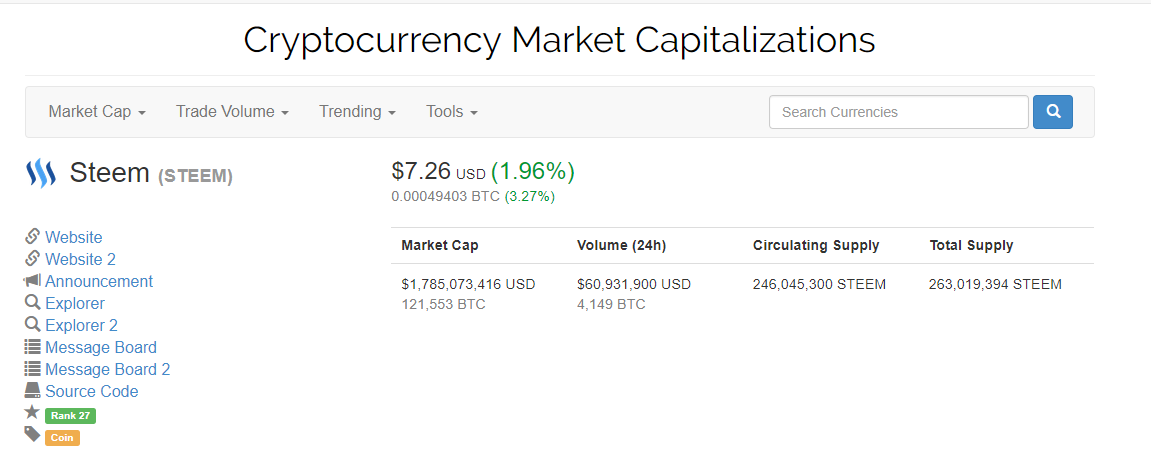
Task: Click the star icon next to Rank 27
Action: [x=33, y=412]
